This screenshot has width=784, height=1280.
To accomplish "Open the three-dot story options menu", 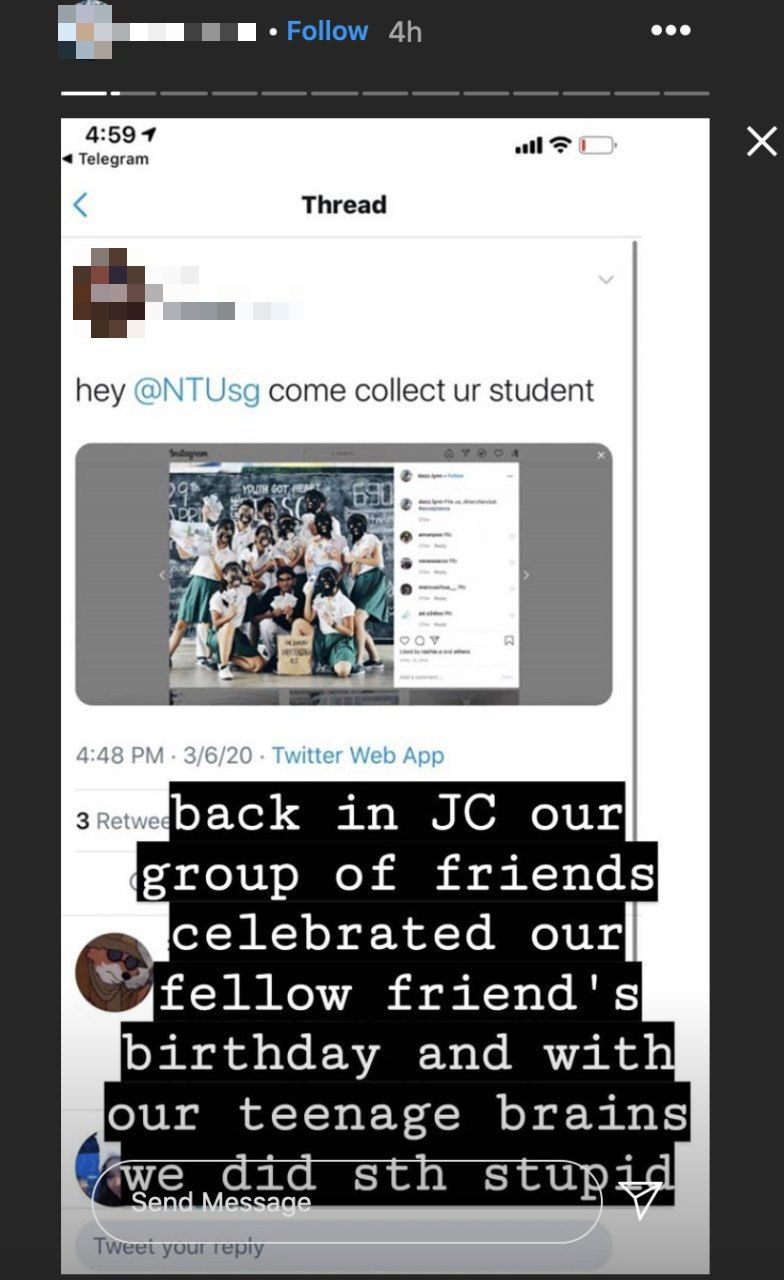I will (x=670, y=30).
